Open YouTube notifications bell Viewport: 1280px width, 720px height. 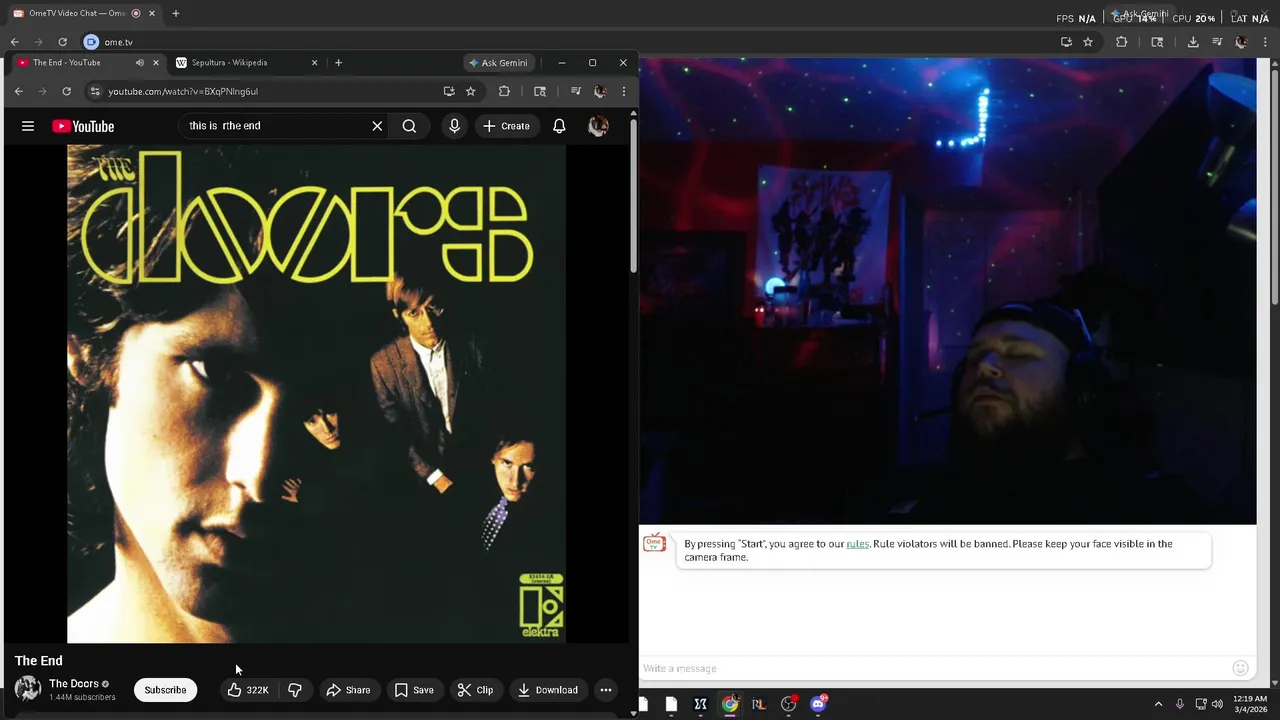559,126
